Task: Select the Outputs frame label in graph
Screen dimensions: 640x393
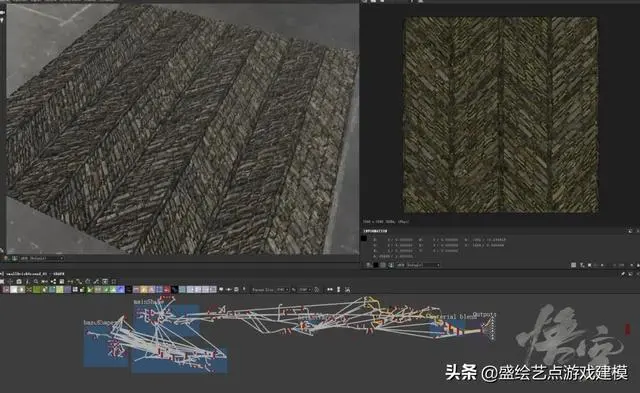Action: click(484, 315)
